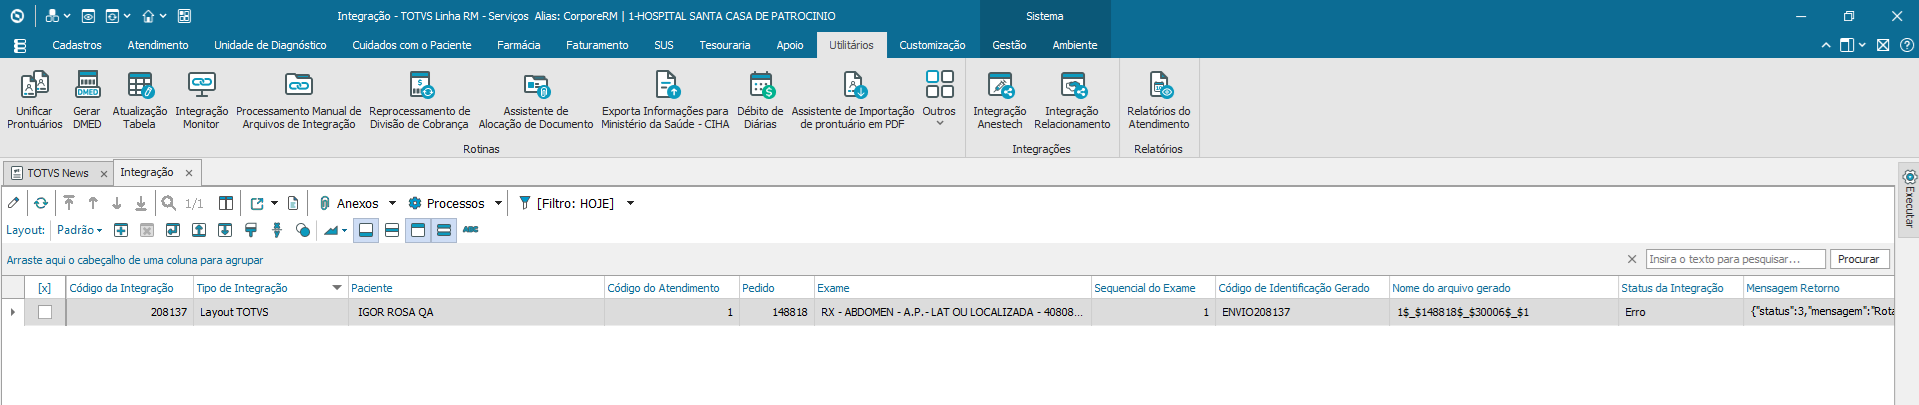
Task: Refresh the integration grid
Action: pos(41,203)
